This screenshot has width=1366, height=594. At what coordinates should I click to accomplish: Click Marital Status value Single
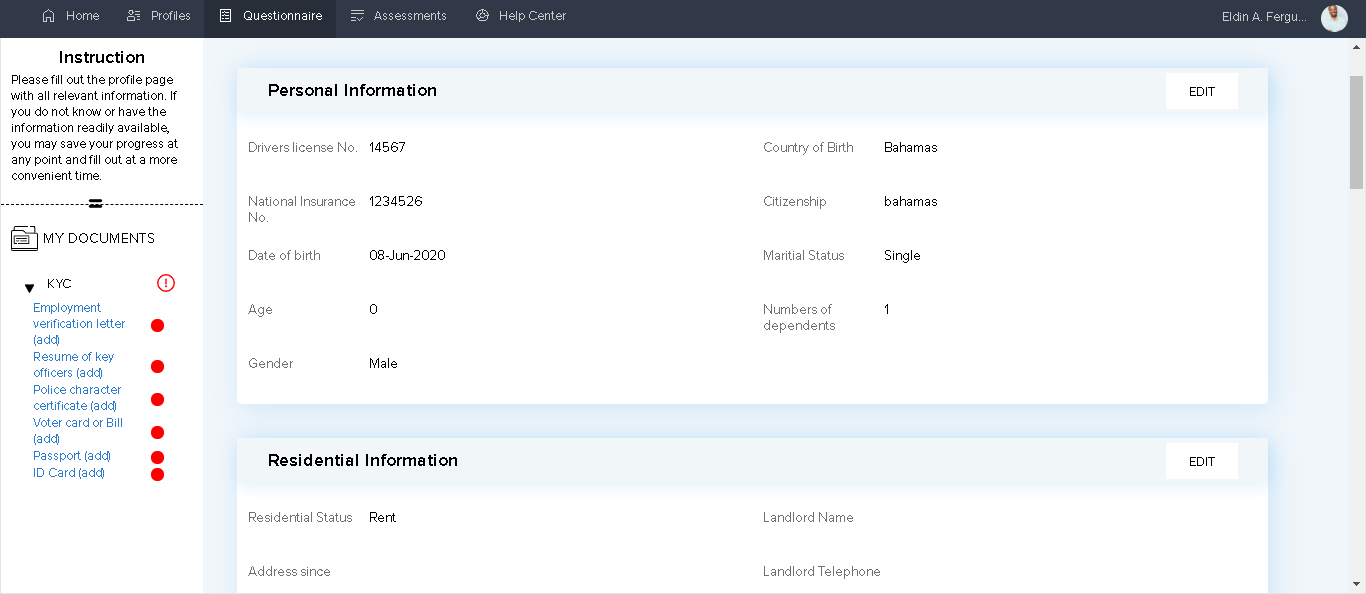pyautogui.click(x=902, y=255)
